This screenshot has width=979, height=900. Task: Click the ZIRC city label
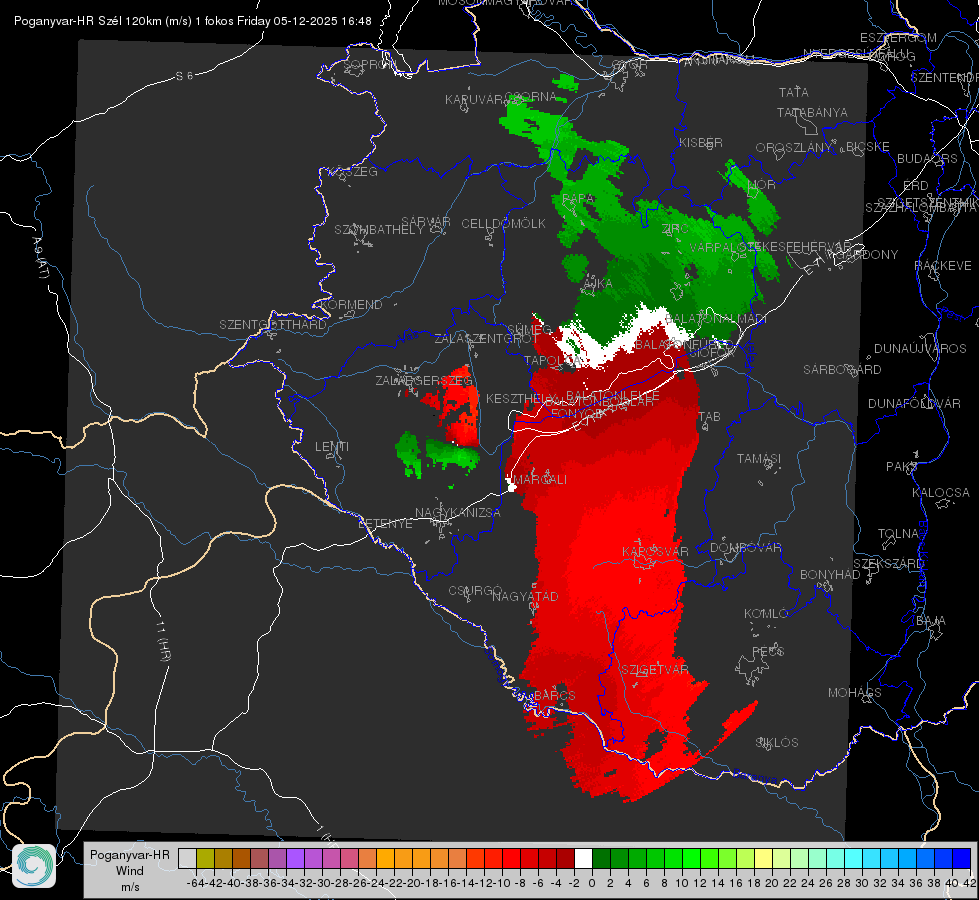(x=675, y=229)
